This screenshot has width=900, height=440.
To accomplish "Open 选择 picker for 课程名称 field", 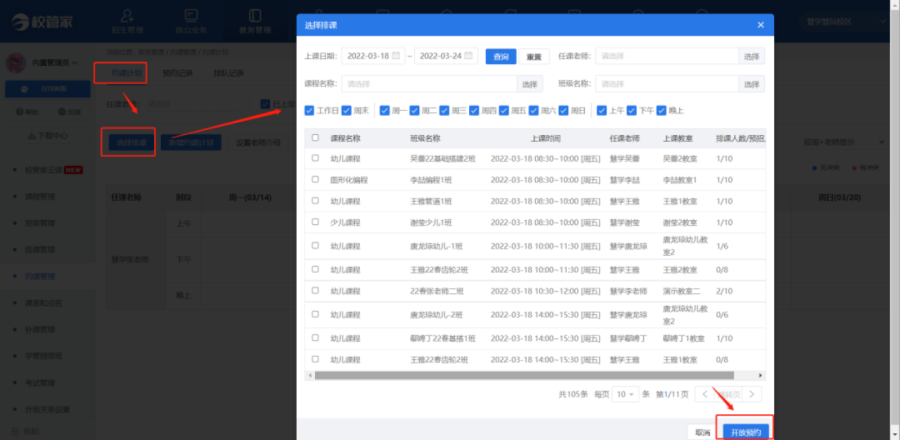I will click(527, 84).
